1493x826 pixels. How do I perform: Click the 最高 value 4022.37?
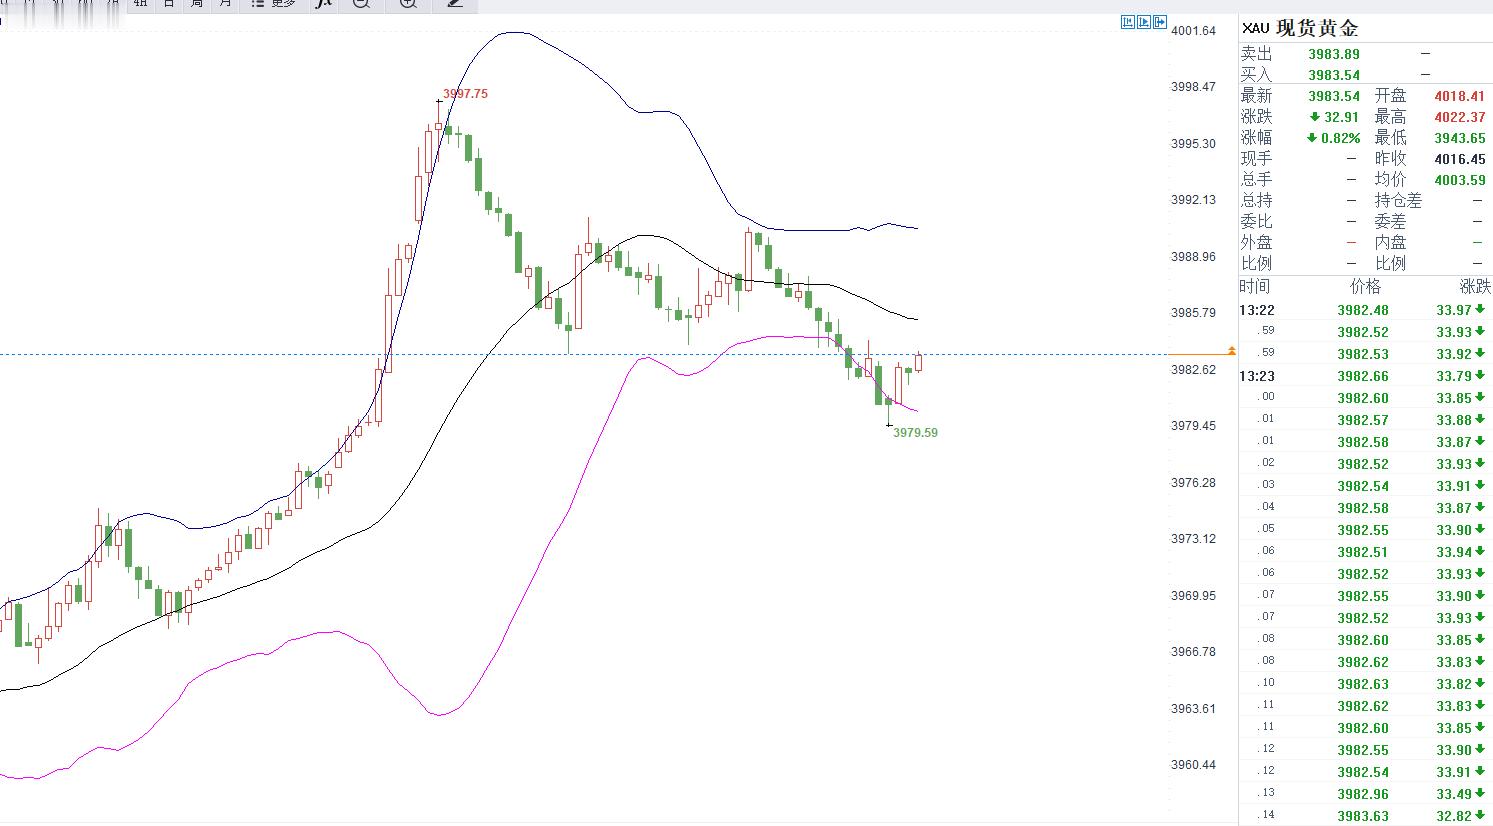tap(1460, 117)
